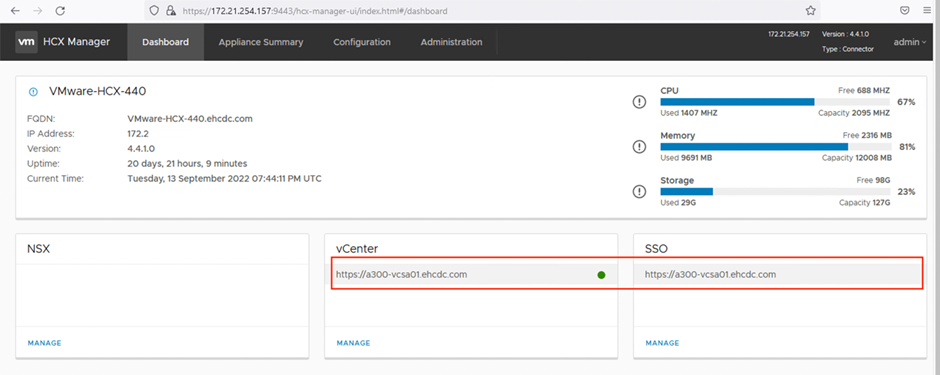Image resolution: width=940 pixels, height=375 pixels.
Task: Click the Uptime value 20 days
Action: pyautogui.click(x=187, y=164)
